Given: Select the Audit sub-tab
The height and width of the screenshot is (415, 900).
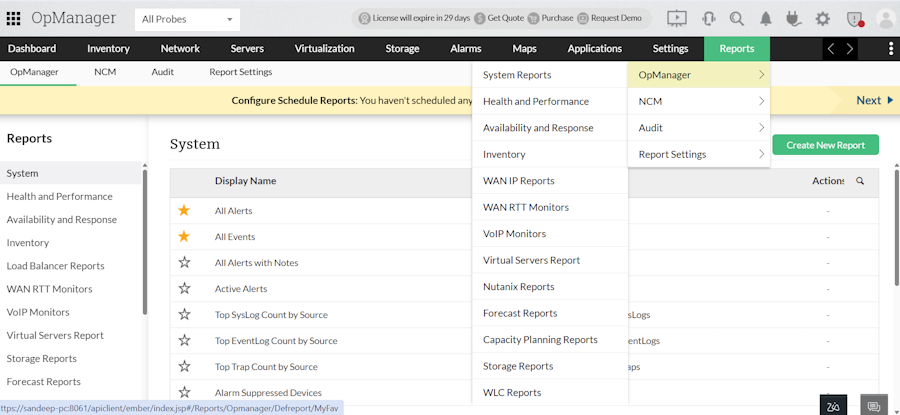Looking at the screenshot, I should click(162, 72).
